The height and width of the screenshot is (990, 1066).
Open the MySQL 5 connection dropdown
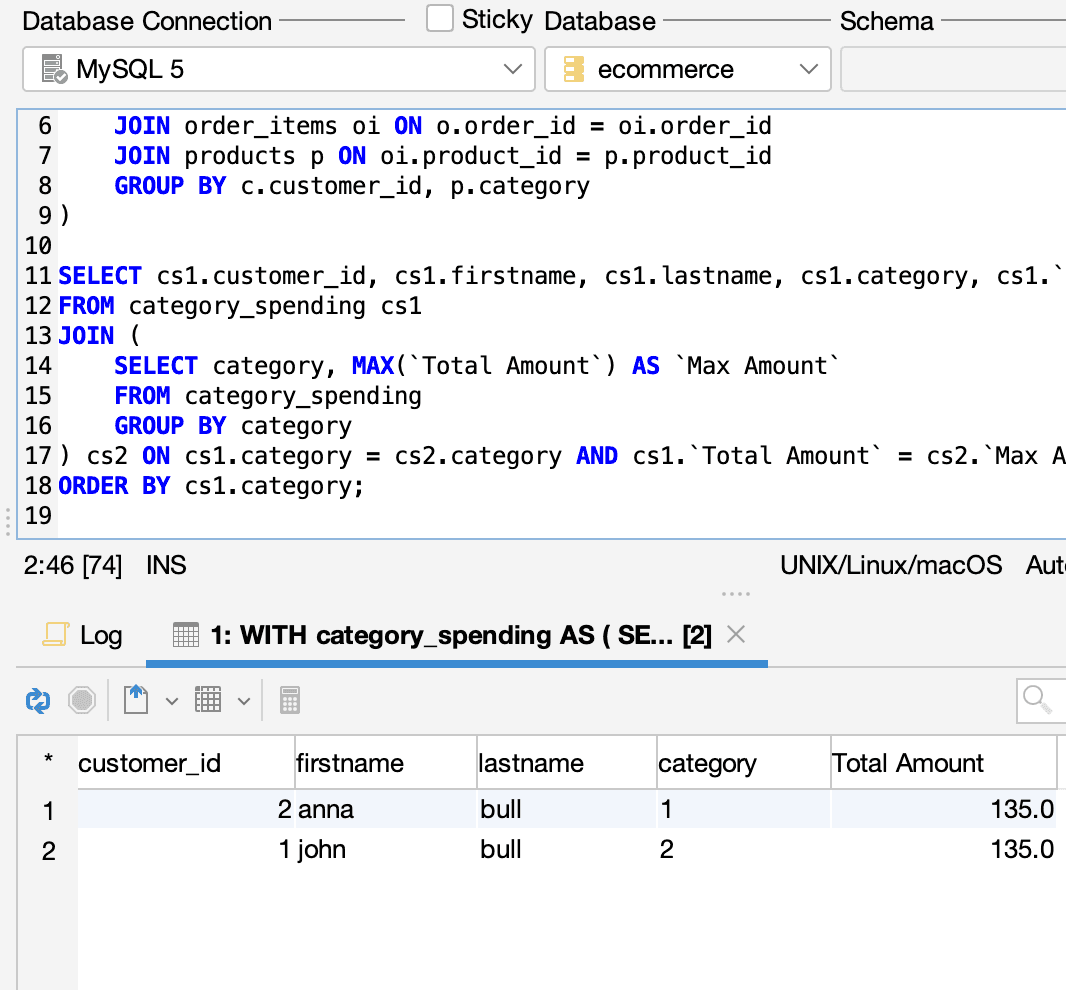[279, 69]
